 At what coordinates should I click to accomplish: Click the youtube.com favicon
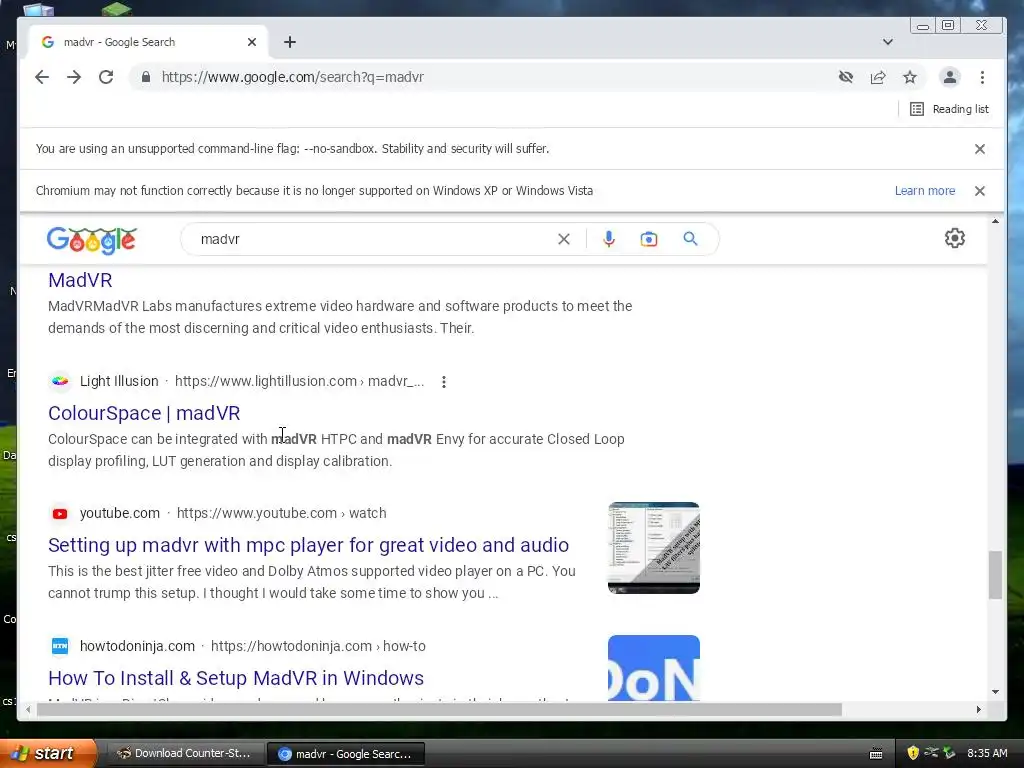coord(60,513)
